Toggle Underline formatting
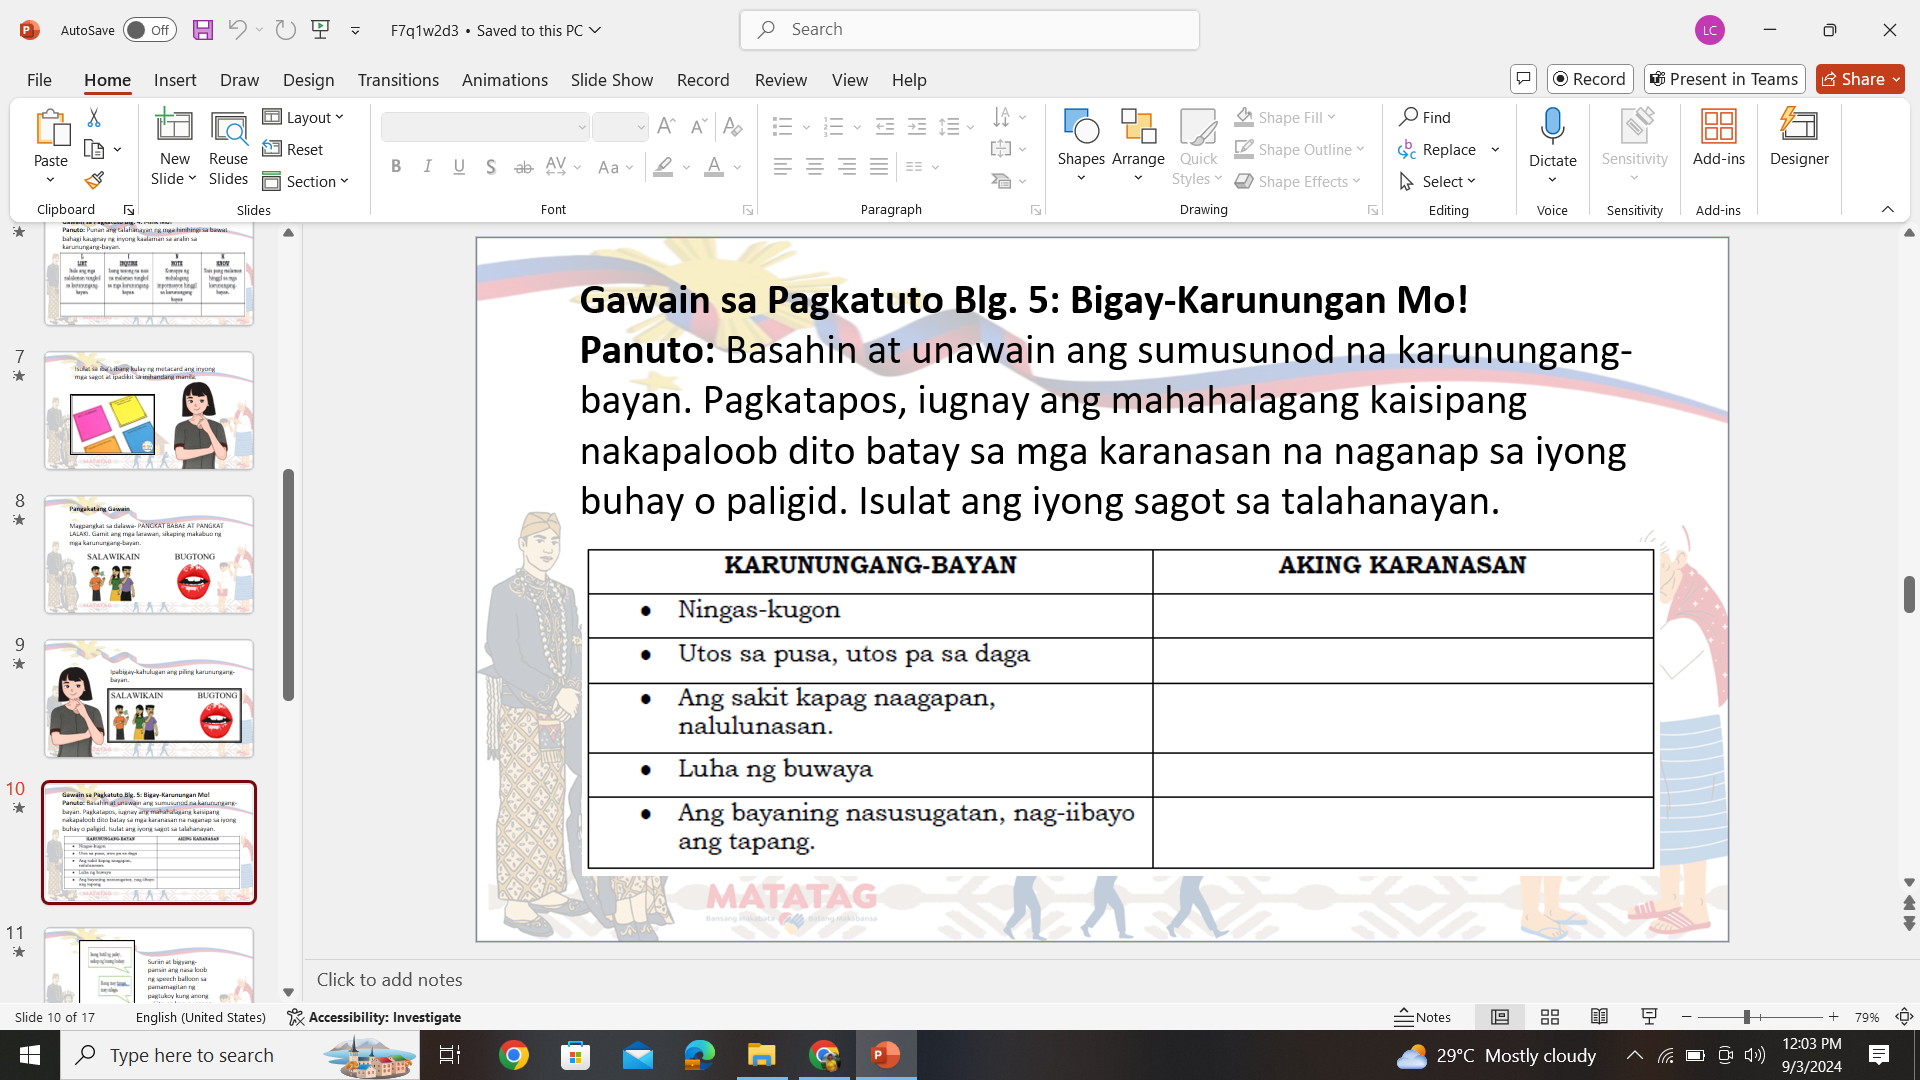This screenshot has height=1080, width=1920. click(x=459, y=167)
